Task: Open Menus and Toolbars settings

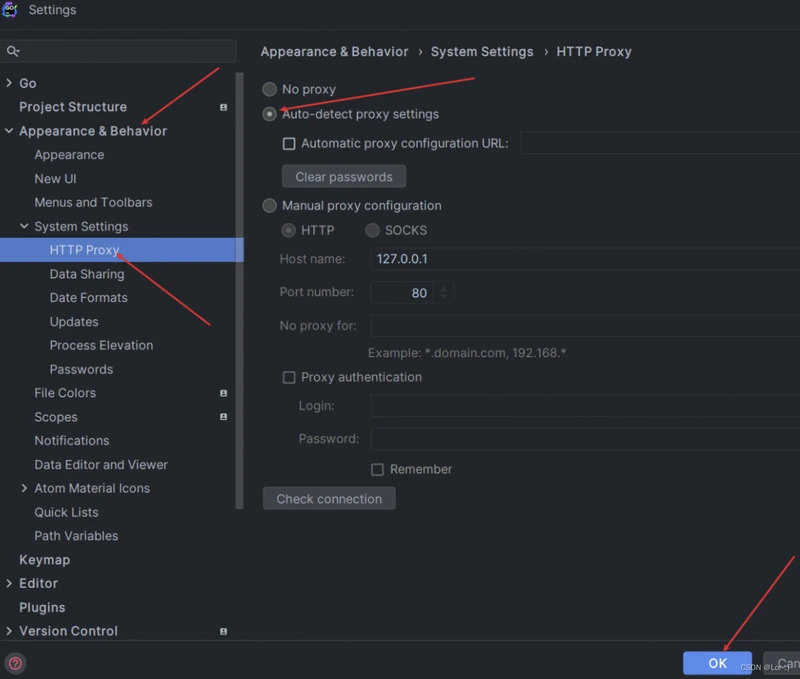Action: tap(93, 203)
